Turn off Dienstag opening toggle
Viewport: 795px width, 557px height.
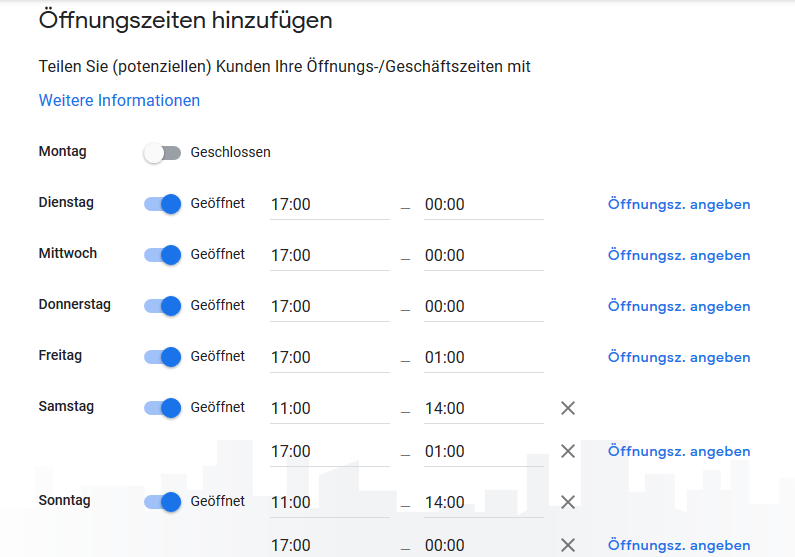162,204
